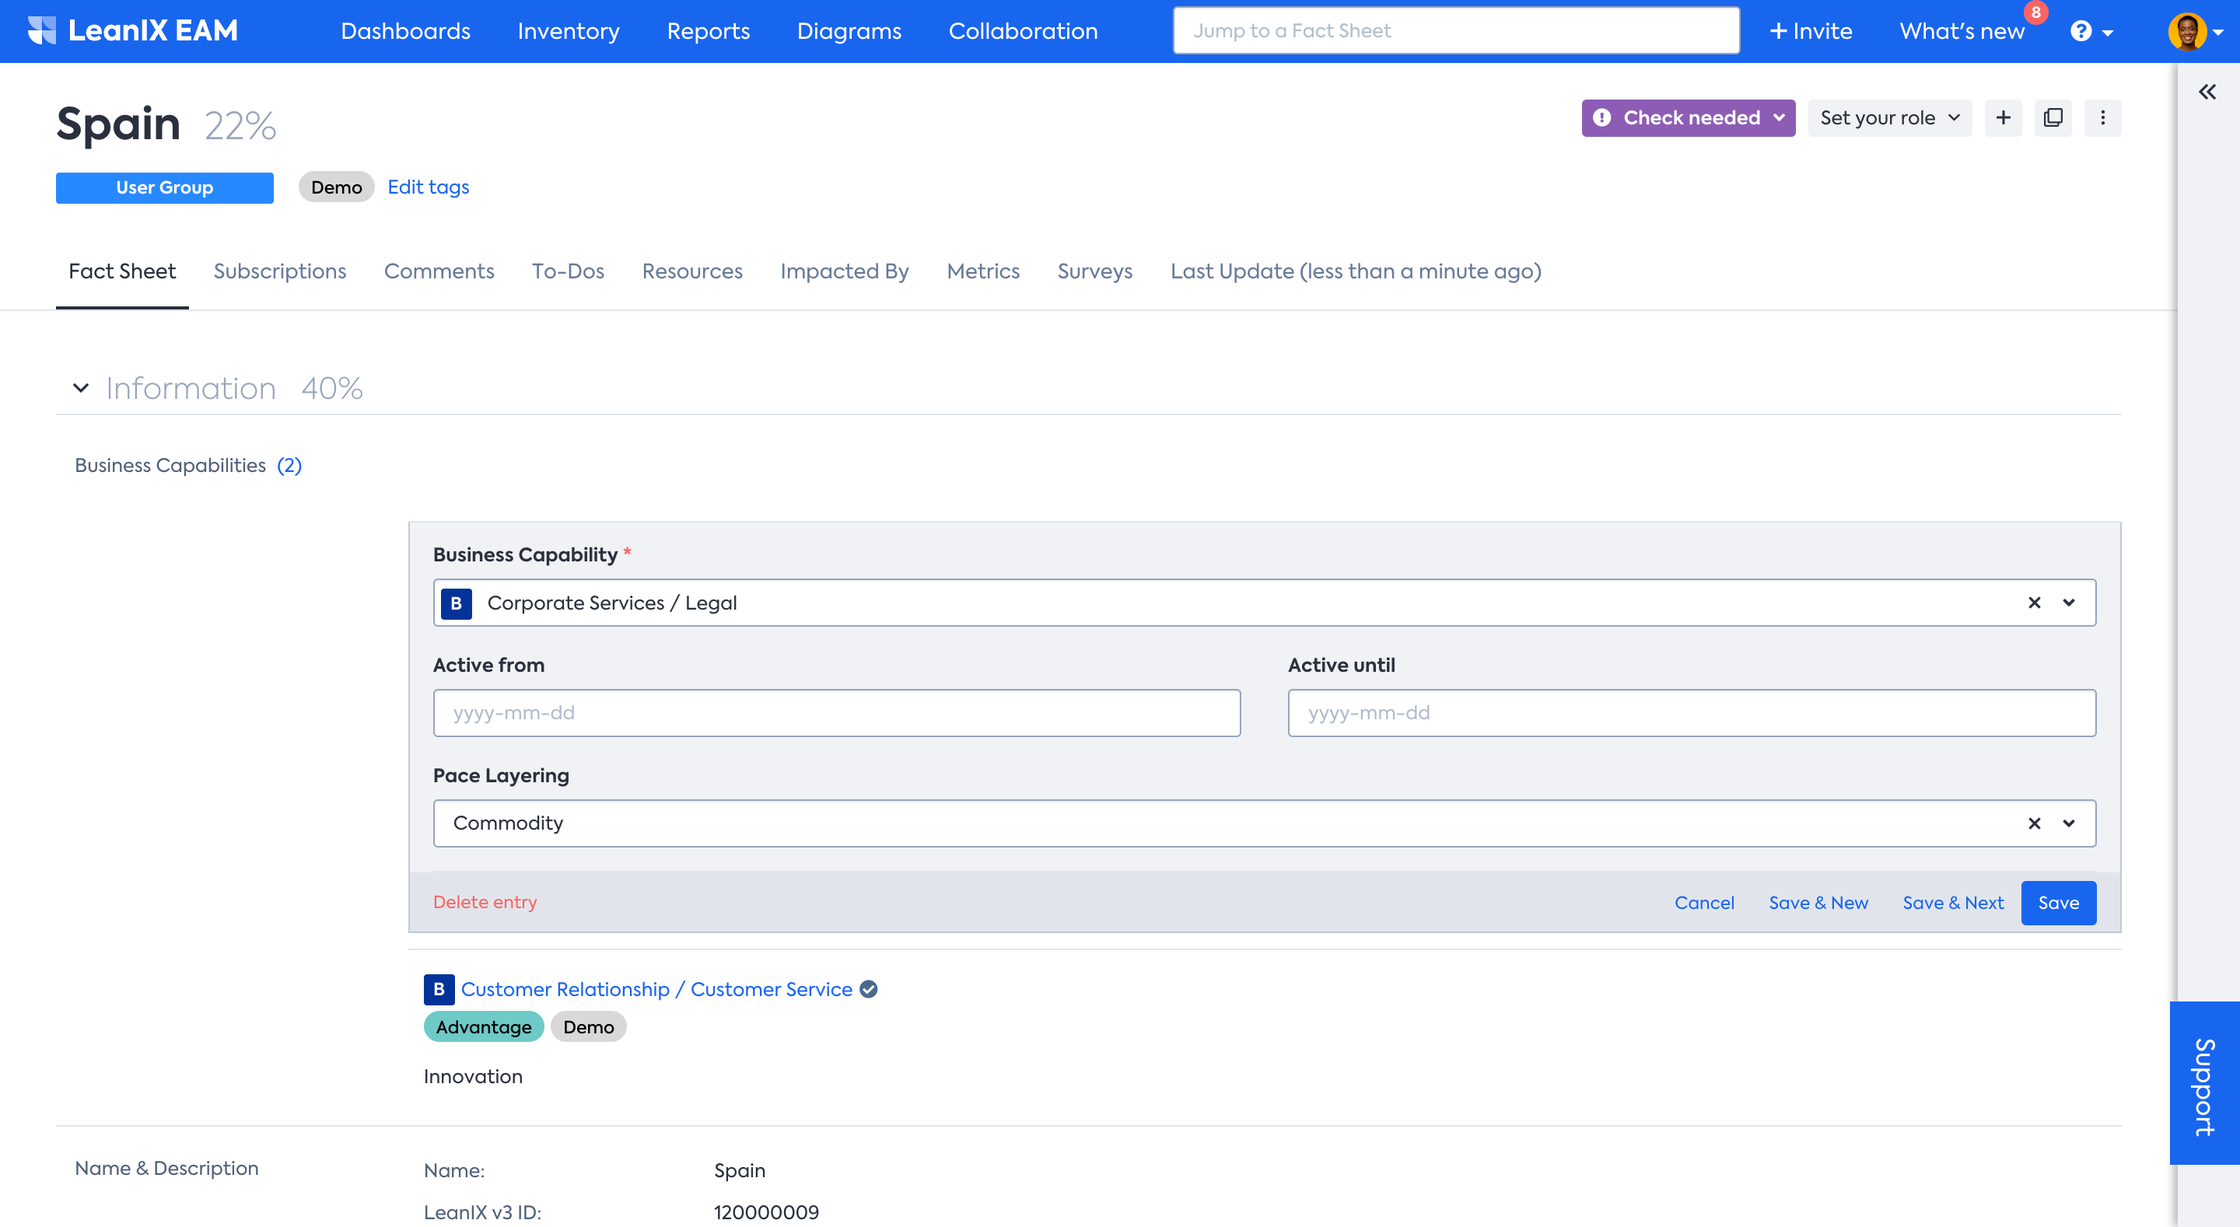The height and width of the screenshot is (1227, 2240).
Task: Open Dashboards in the top navigation
Action: (x=405, y=31)
